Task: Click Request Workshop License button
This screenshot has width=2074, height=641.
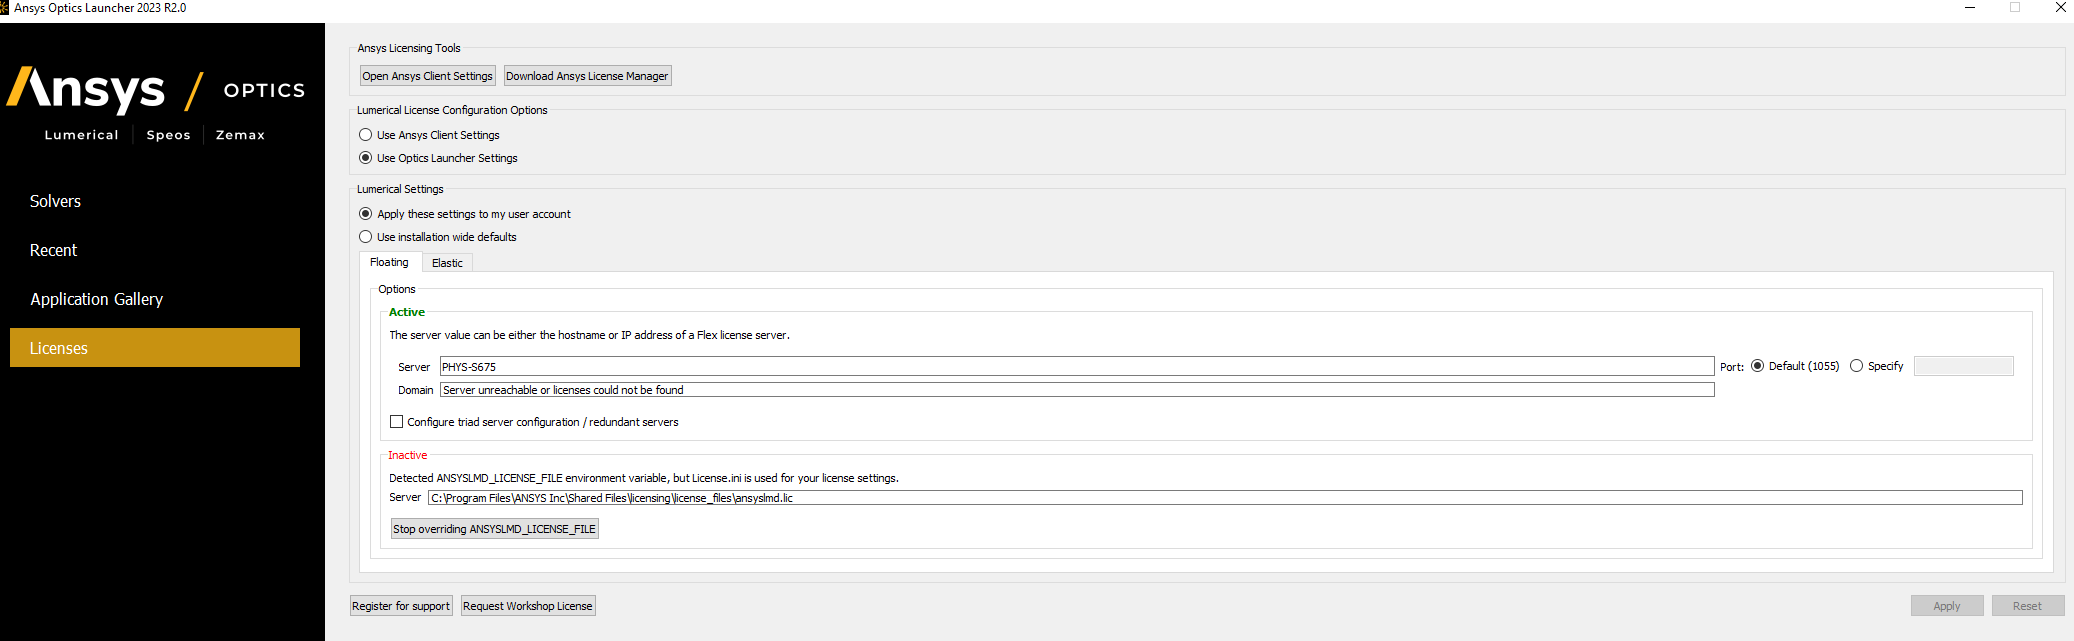Action: pyautogui.click(x=528, y=606)
